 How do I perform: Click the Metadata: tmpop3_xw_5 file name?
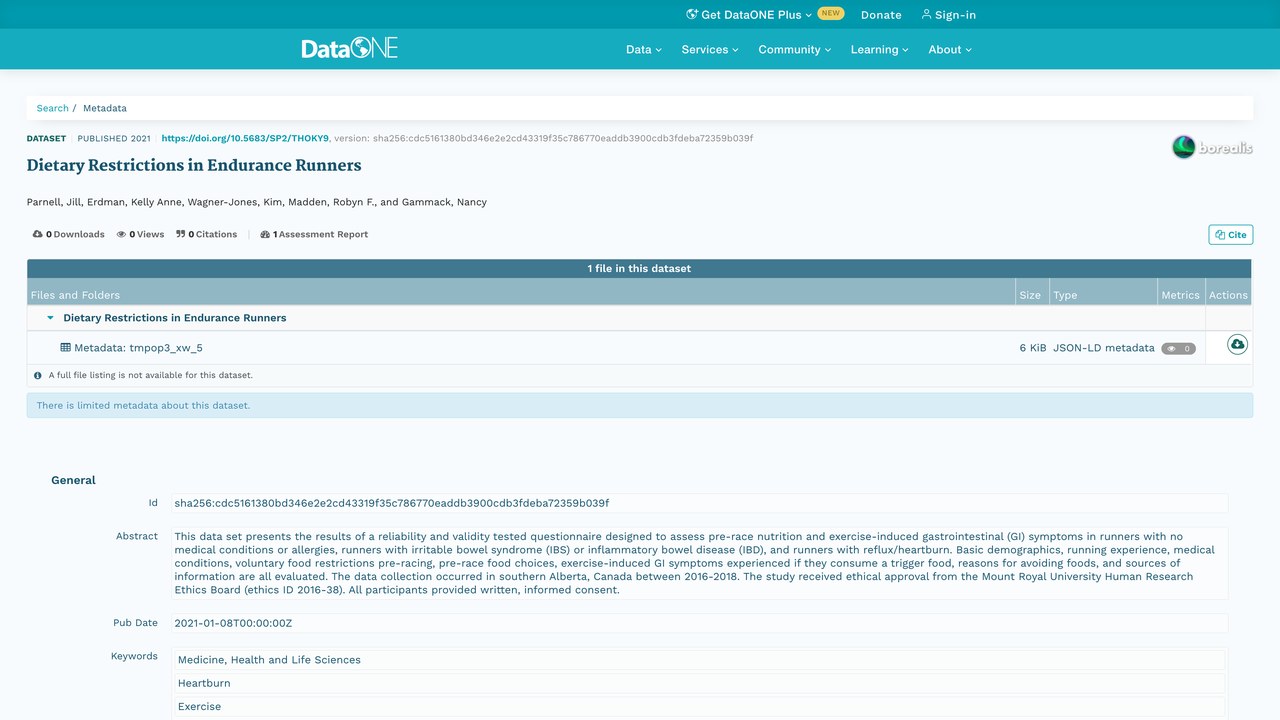(x=138, y=348)
